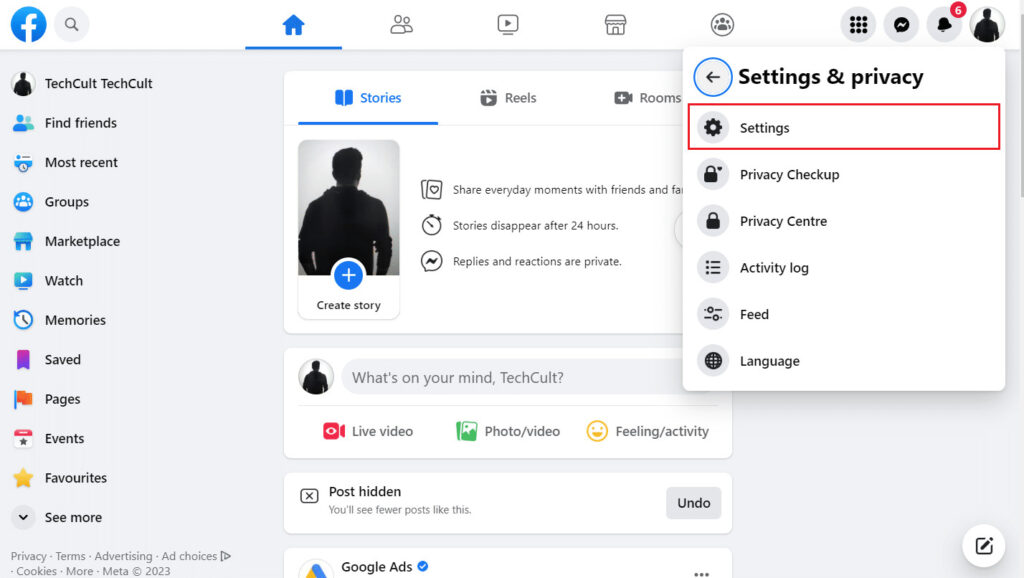
Task: Click the Facebook logo icon
Action: pos(28,24)
